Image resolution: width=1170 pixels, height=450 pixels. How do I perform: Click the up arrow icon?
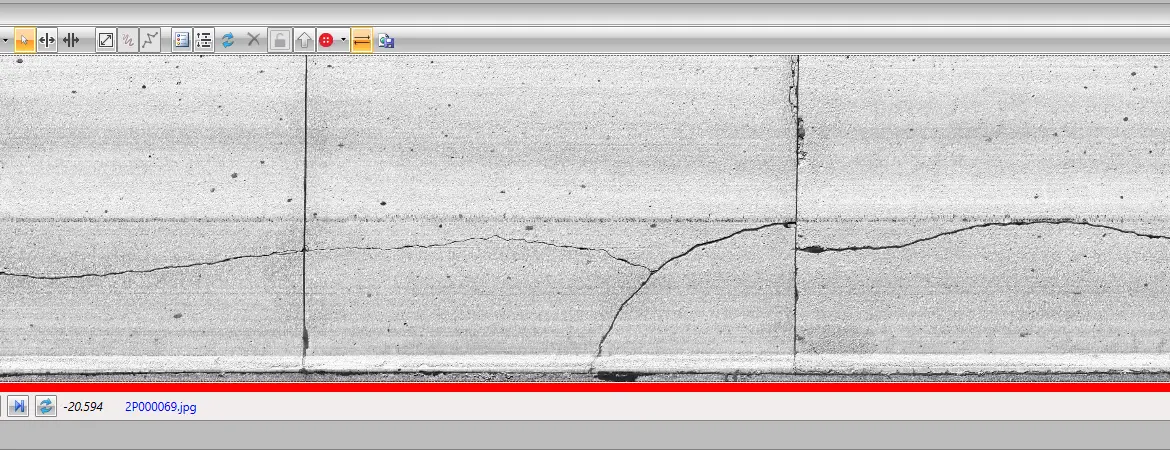click(304, 40)
